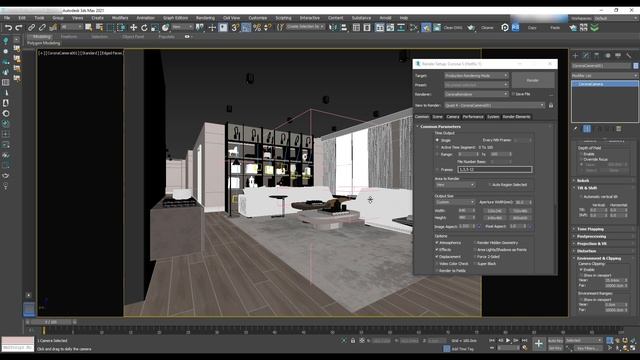Click the Undo arrow icon
The height and width of the screenshot is (360, 640).
(8, 27)
